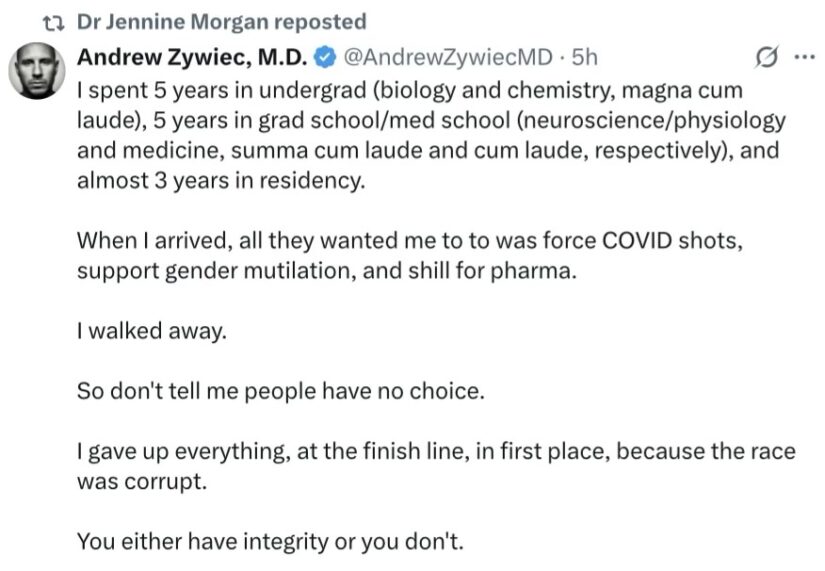This screenshot has width=825, height=571.
Task: Click the line beginning 'I spent 5 years in undergrad'
Action: point(410,91)
